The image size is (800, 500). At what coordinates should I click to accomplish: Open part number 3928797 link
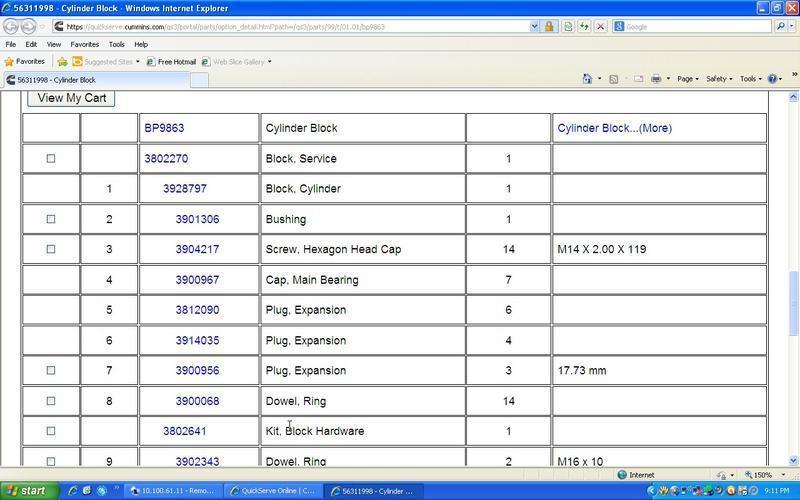click(x=185, y=189)
